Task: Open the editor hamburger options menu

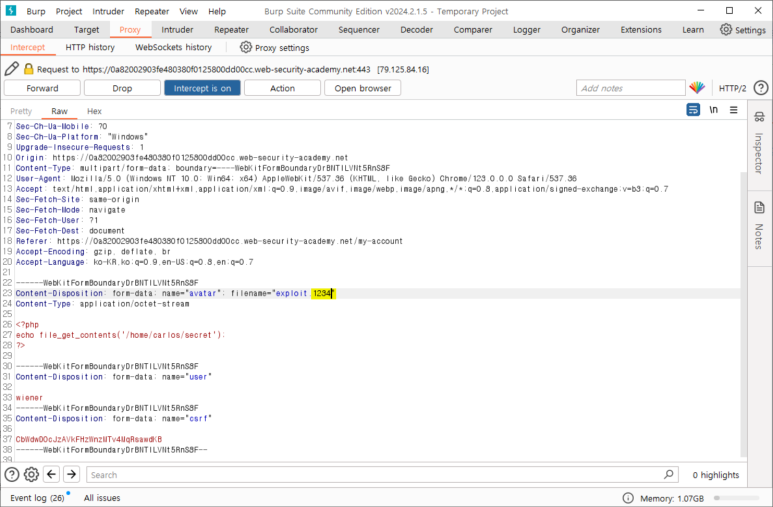Action: (x=734, y=109)
